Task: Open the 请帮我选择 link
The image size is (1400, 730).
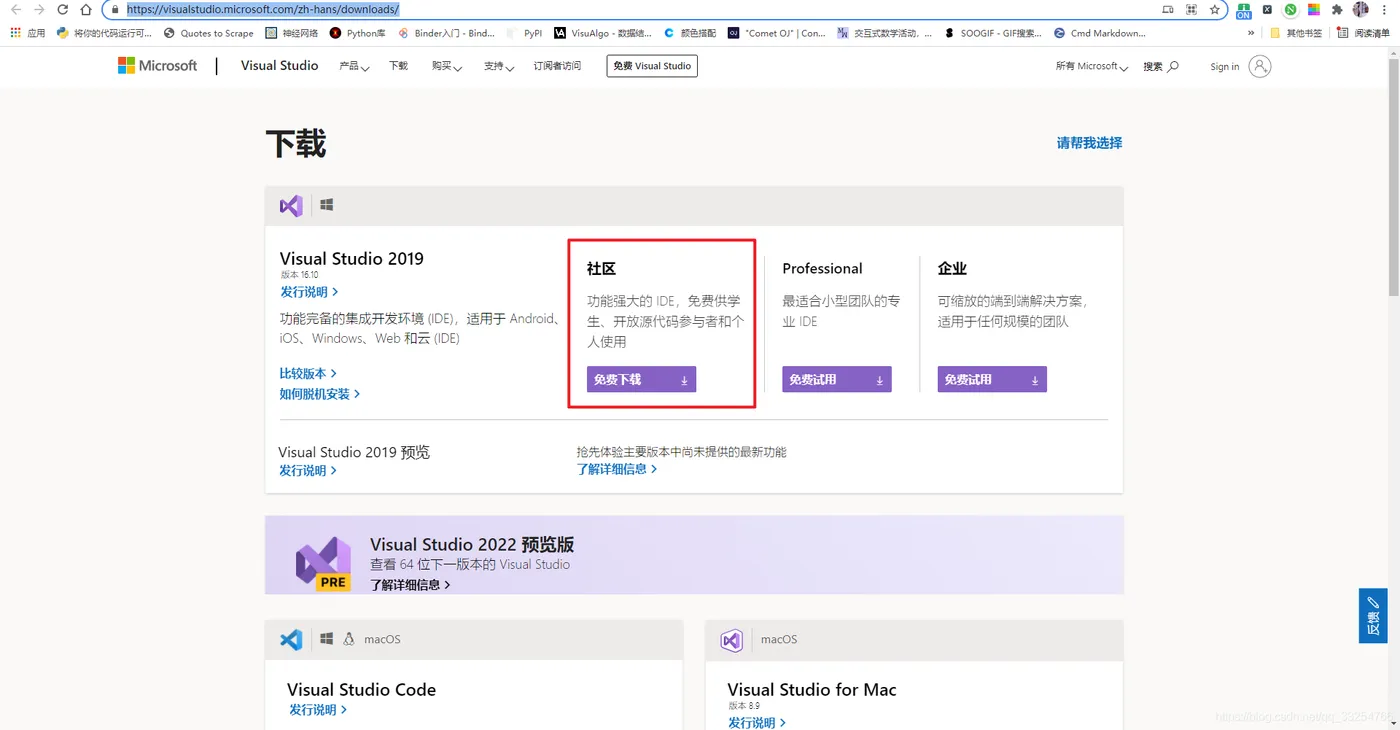Action: [x=1089, y=143]
